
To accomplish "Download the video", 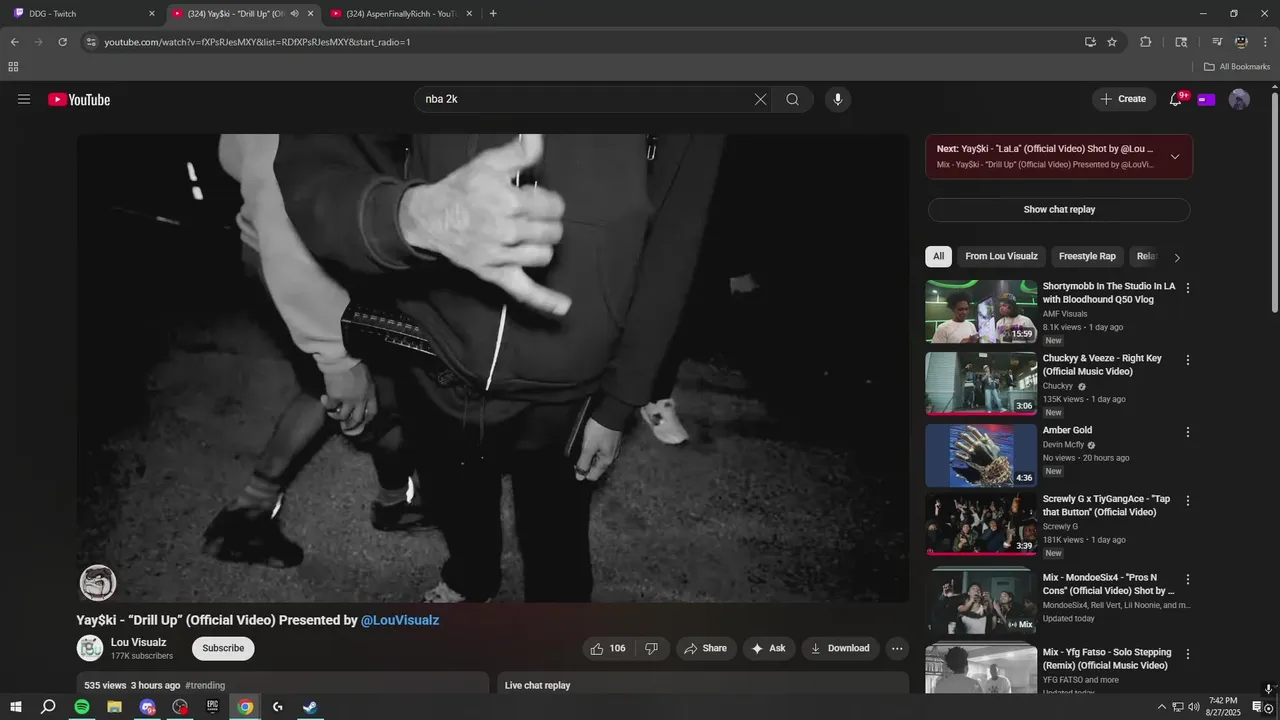I will [x=840, y=648].
